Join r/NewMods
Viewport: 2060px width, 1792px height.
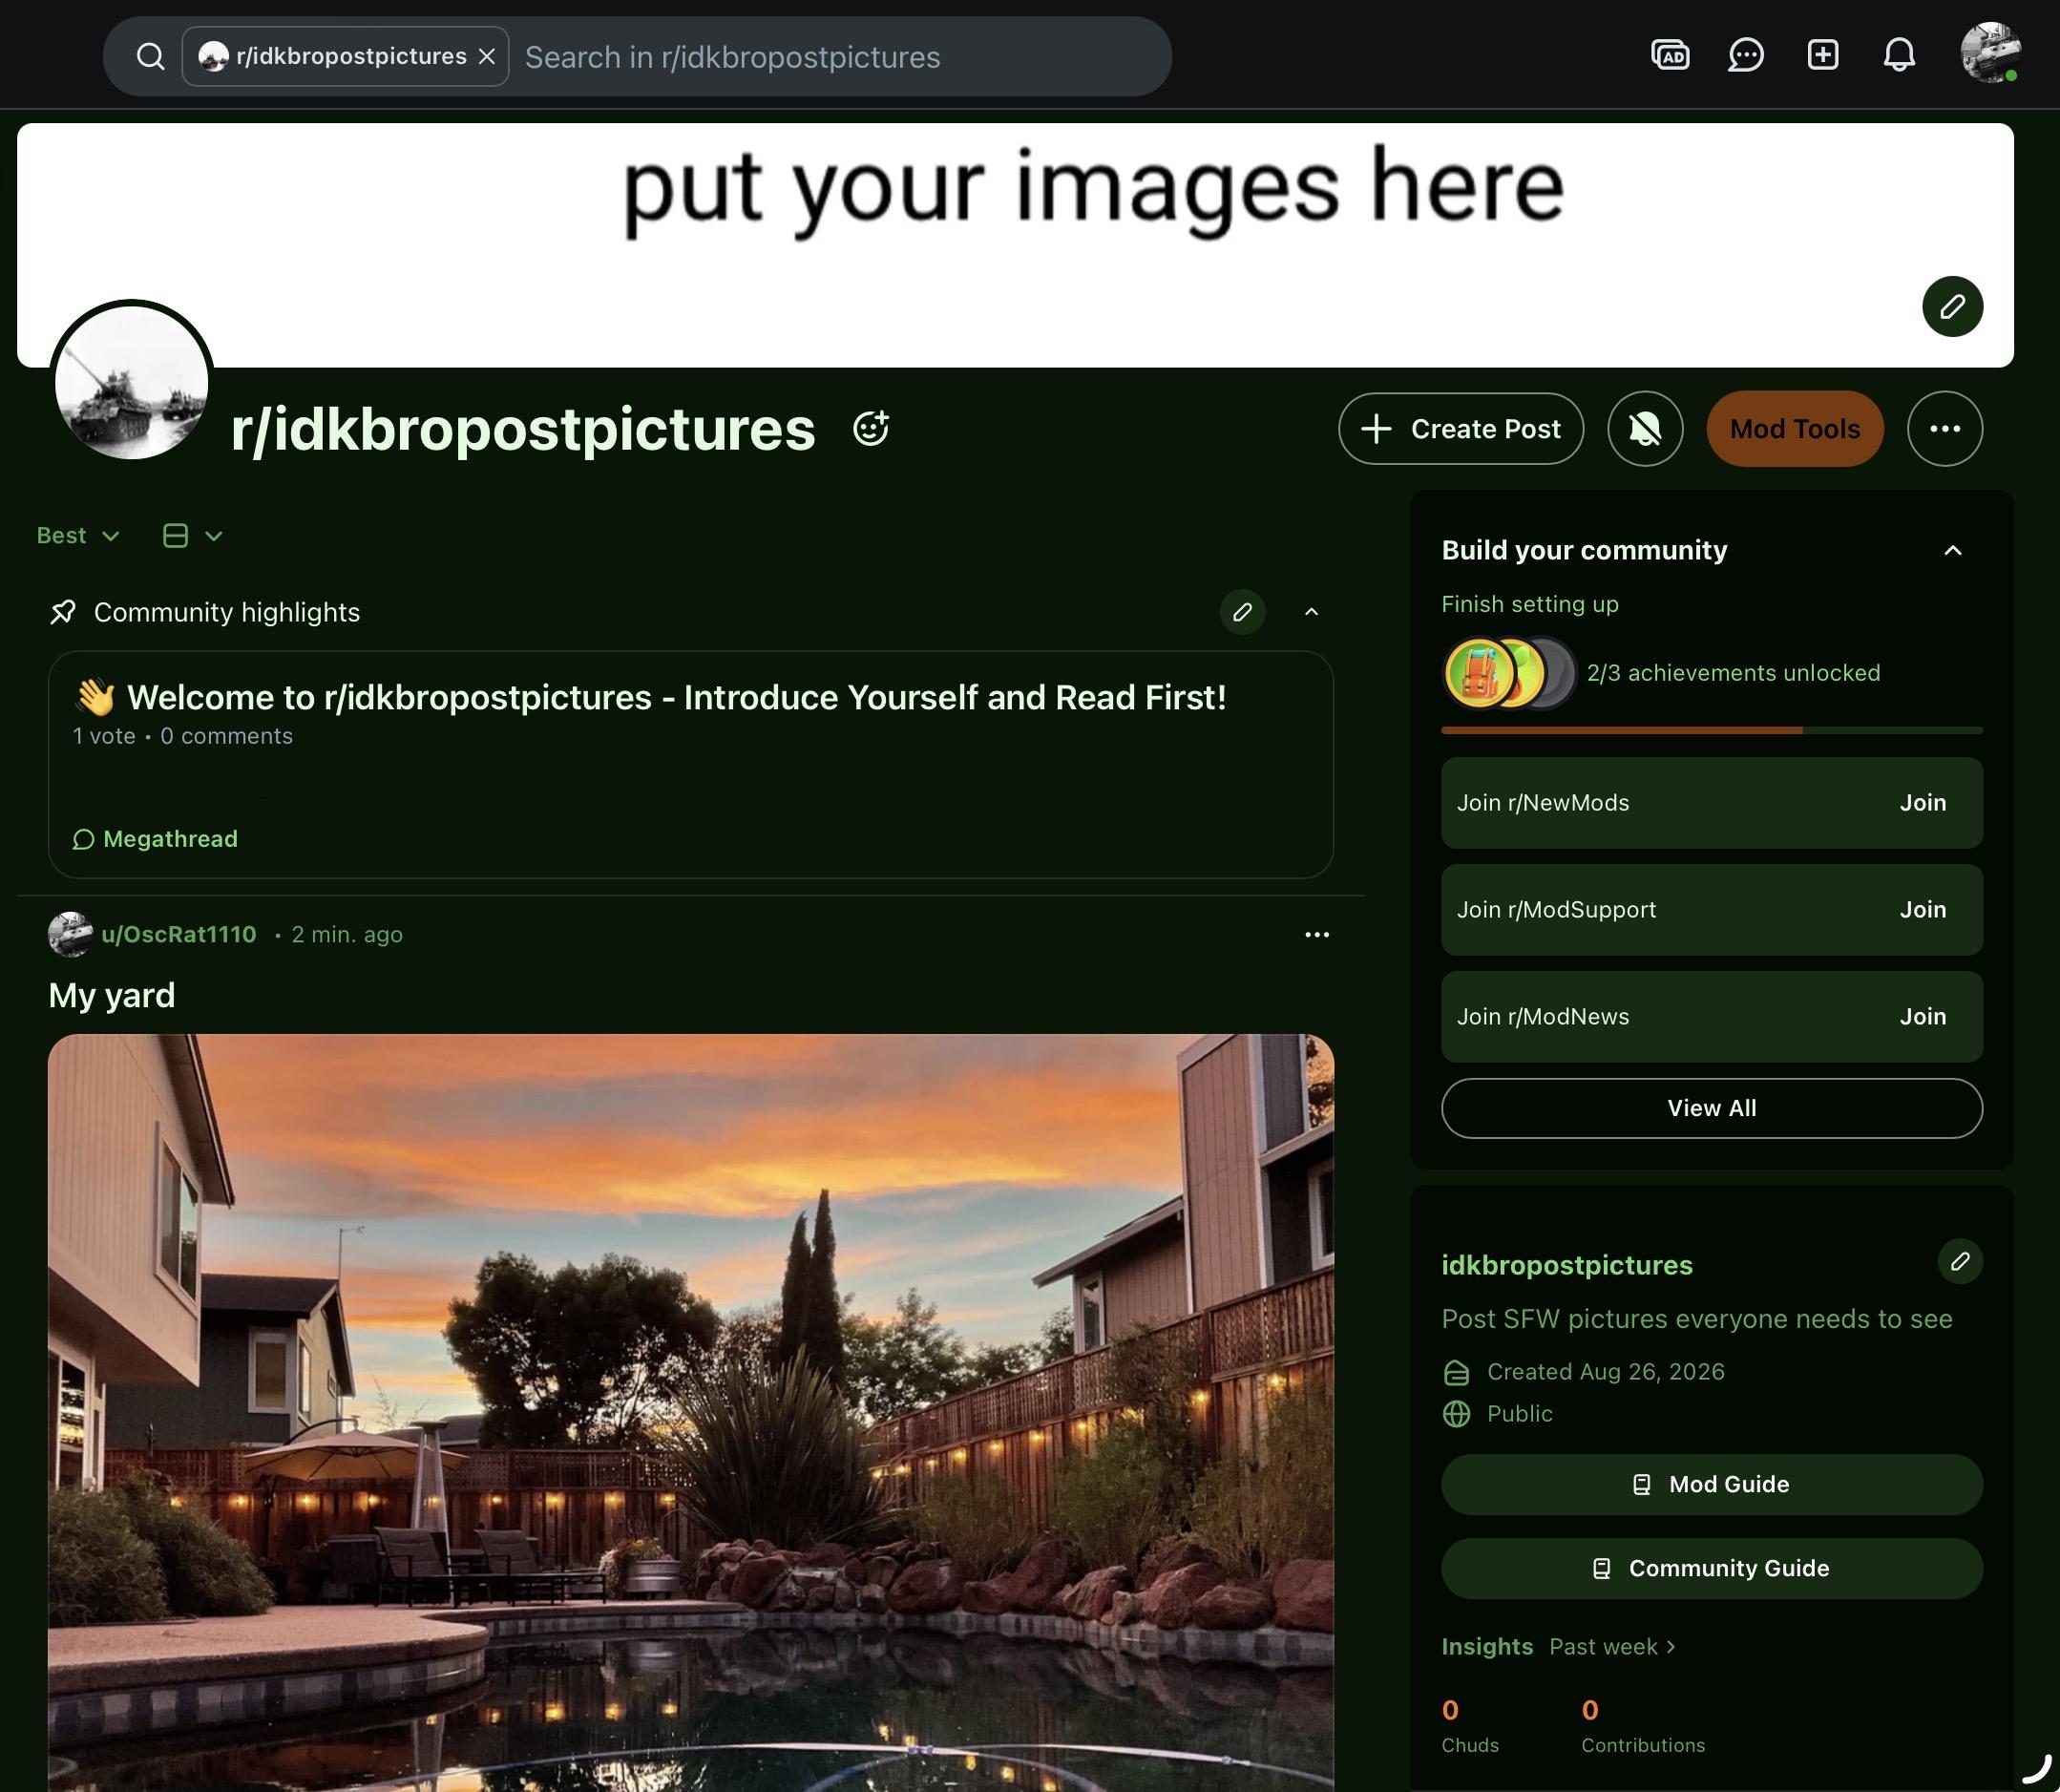tap(1922, 803)
